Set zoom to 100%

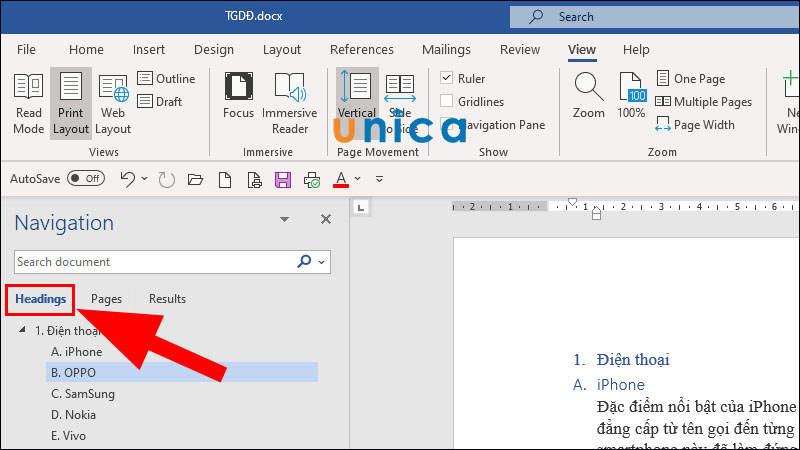pyautogui.click(x=631, y=97)
